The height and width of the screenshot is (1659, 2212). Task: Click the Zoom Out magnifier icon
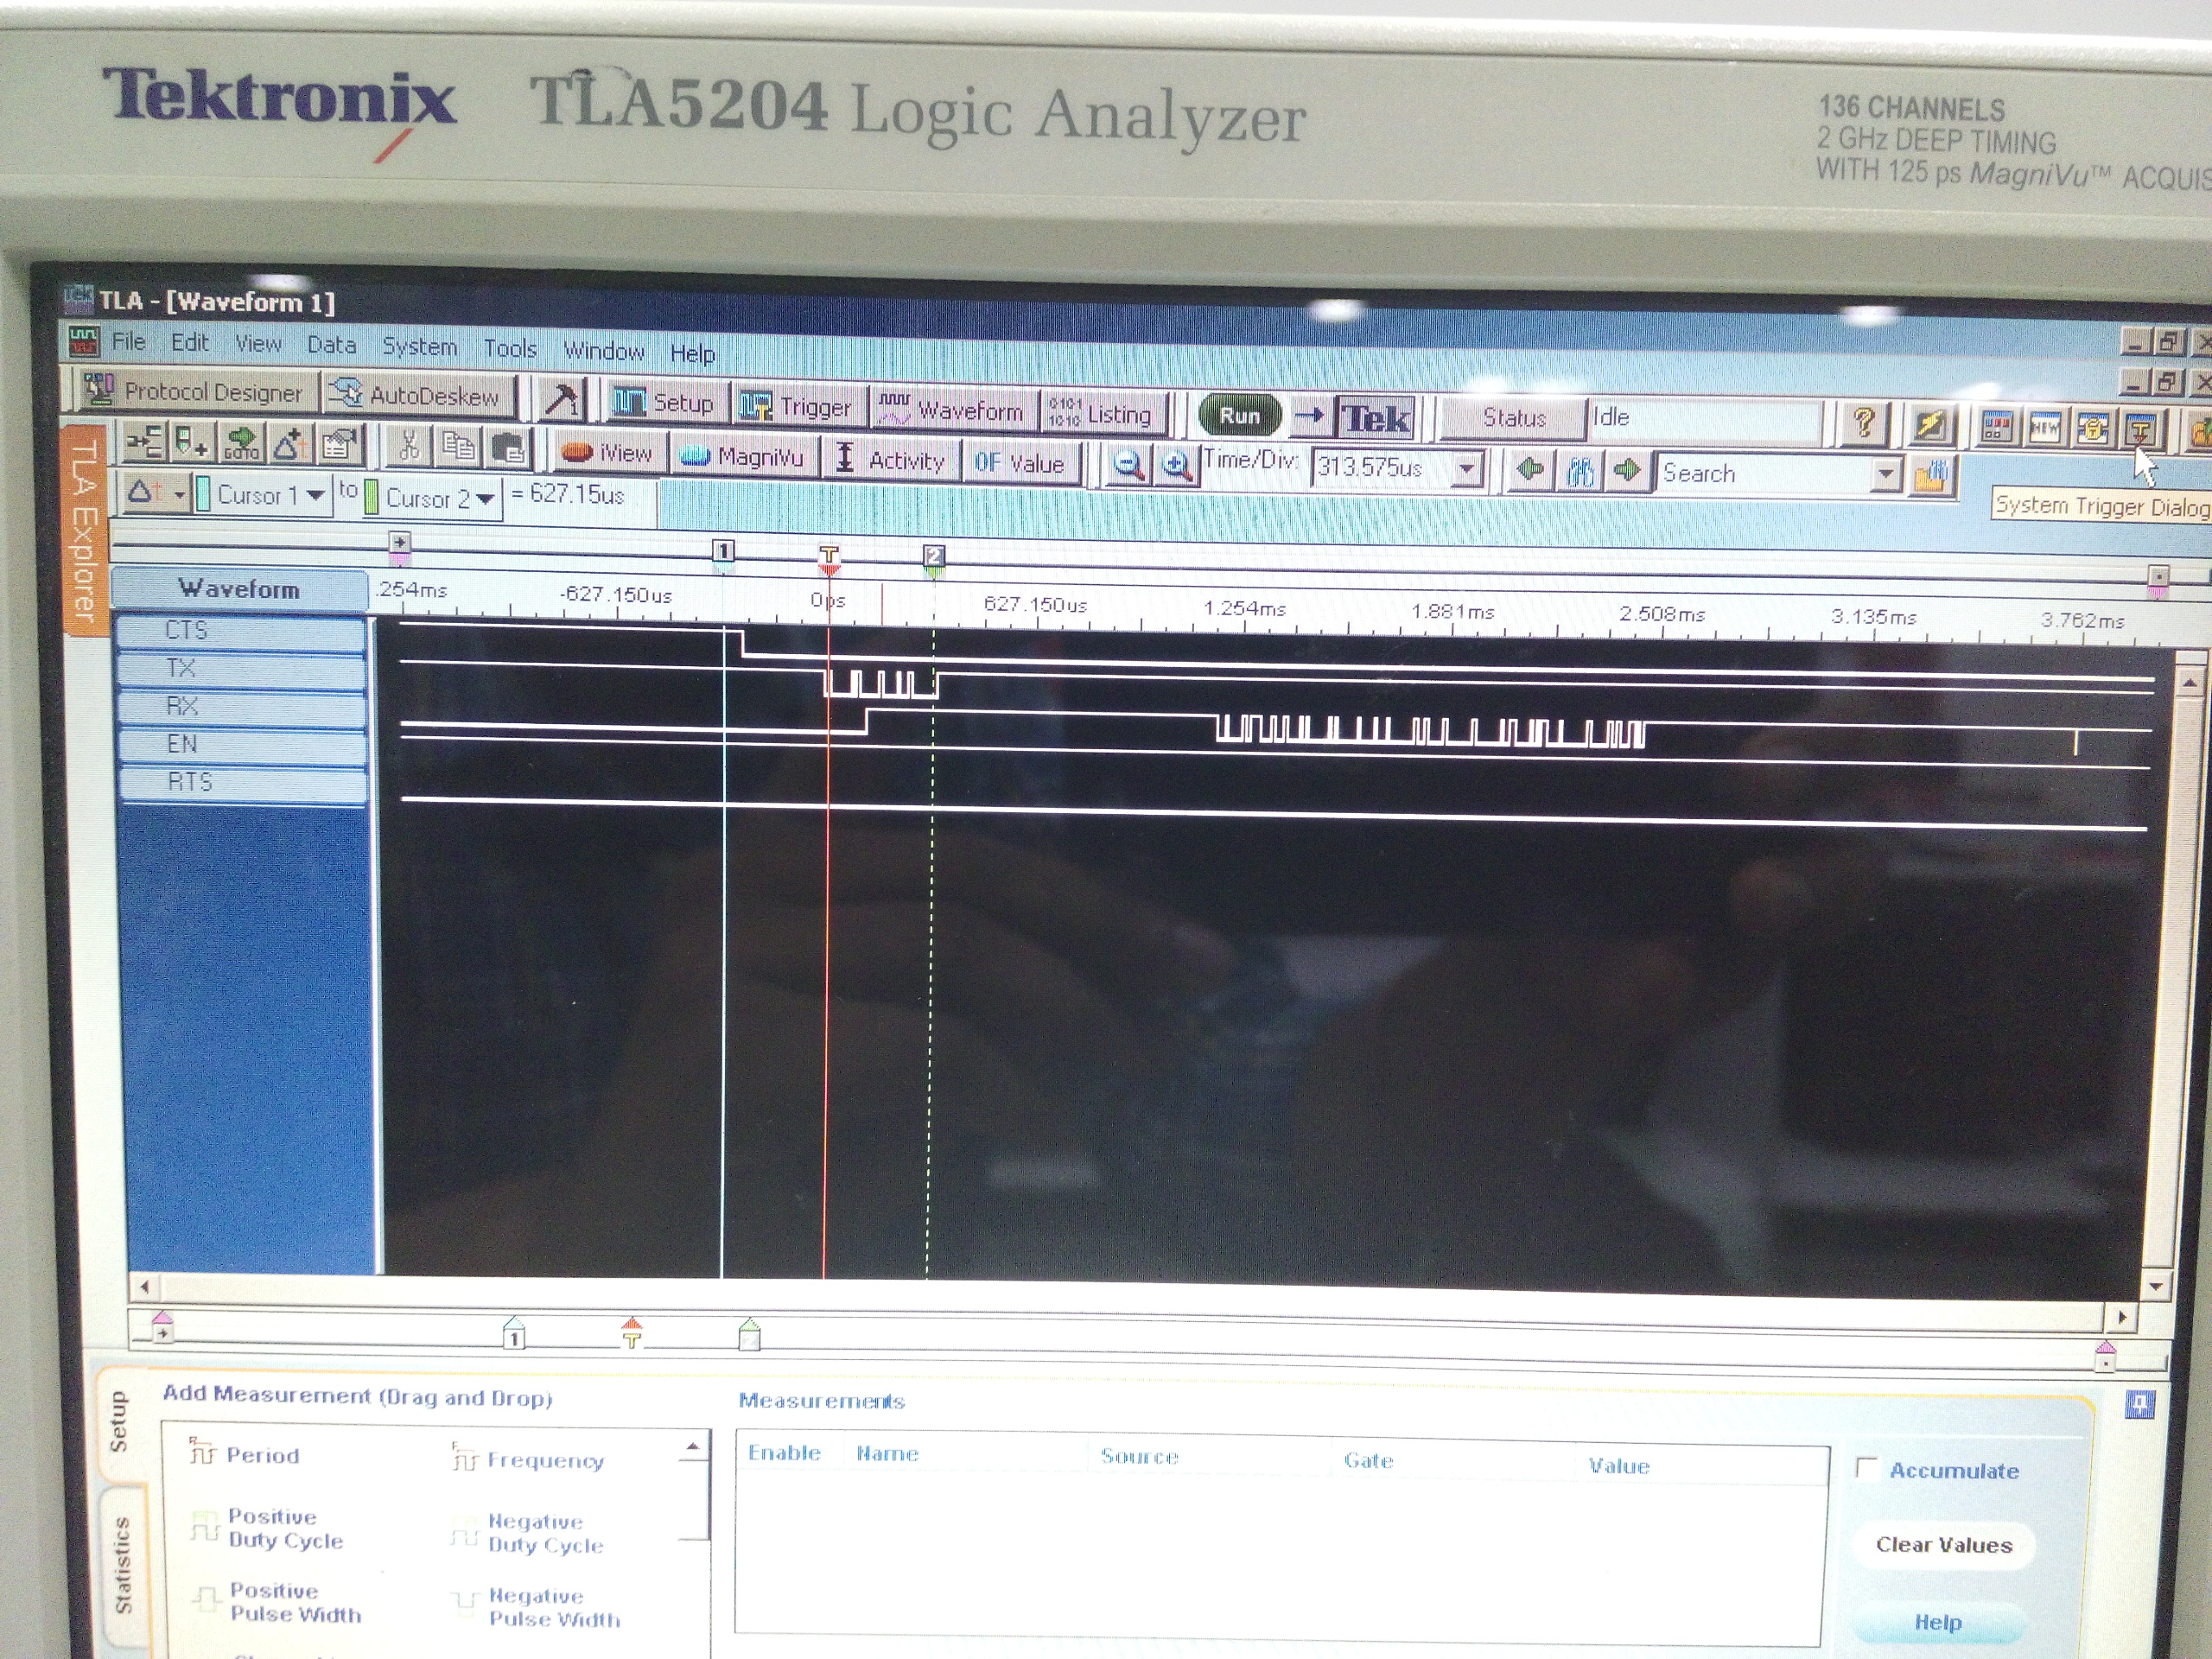[x=1128, y=465]
